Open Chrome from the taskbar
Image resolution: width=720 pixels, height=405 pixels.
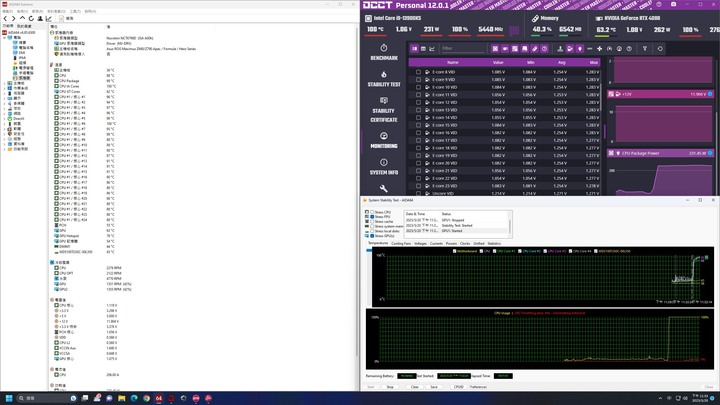pyautogui.click(x=146, y=398)
